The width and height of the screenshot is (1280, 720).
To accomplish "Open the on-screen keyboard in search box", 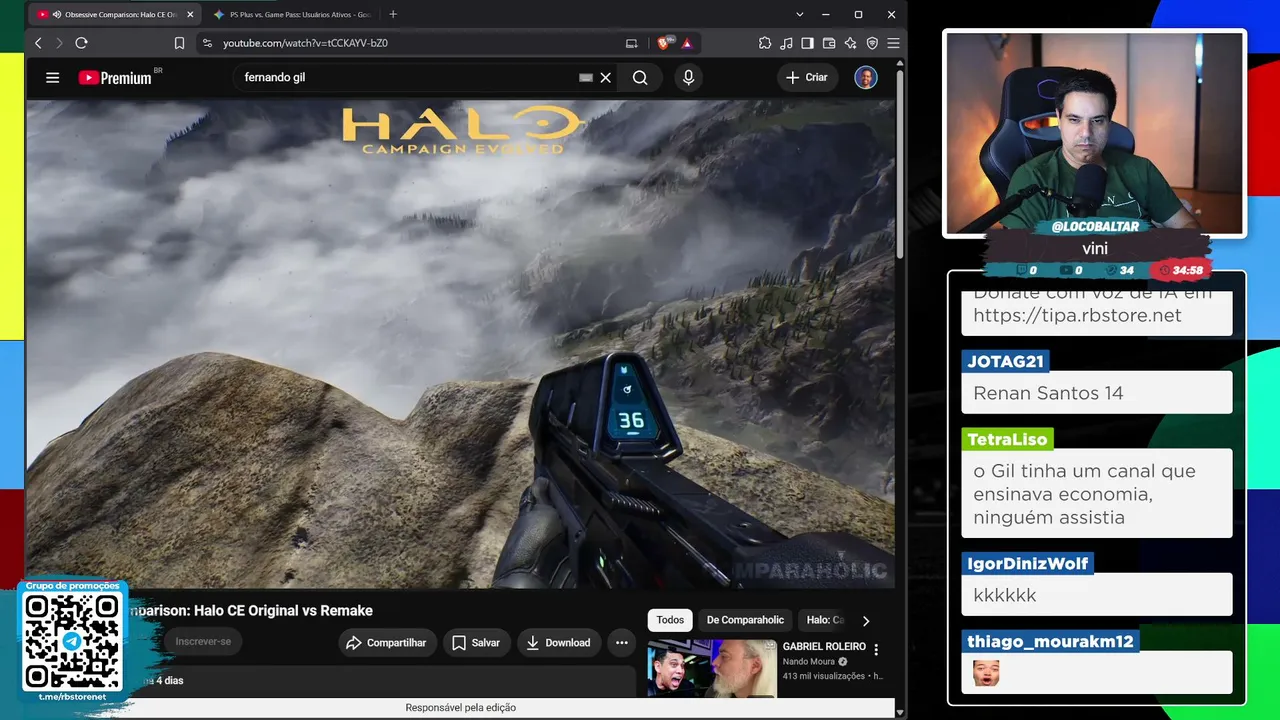I will [586, 77].
